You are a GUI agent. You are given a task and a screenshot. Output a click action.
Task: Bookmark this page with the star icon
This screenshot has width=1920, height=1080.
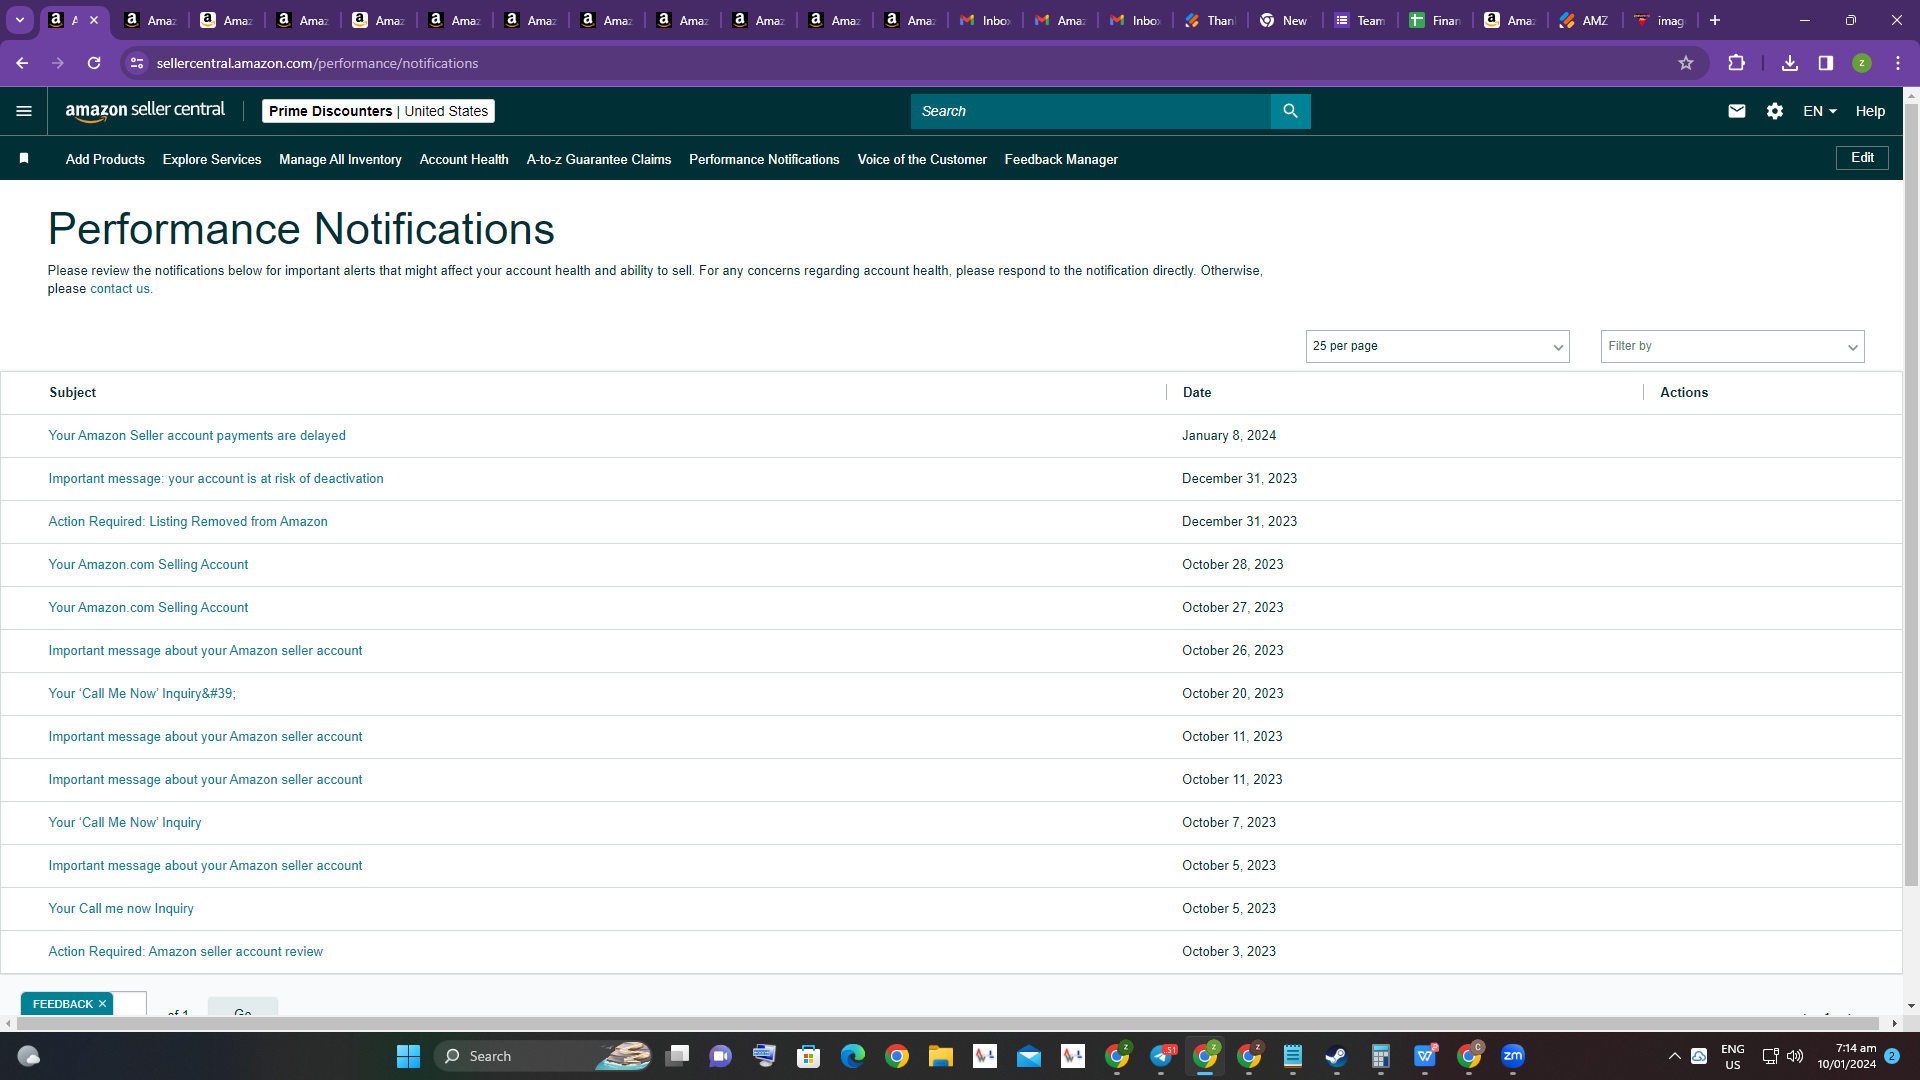coord(1686,63)
